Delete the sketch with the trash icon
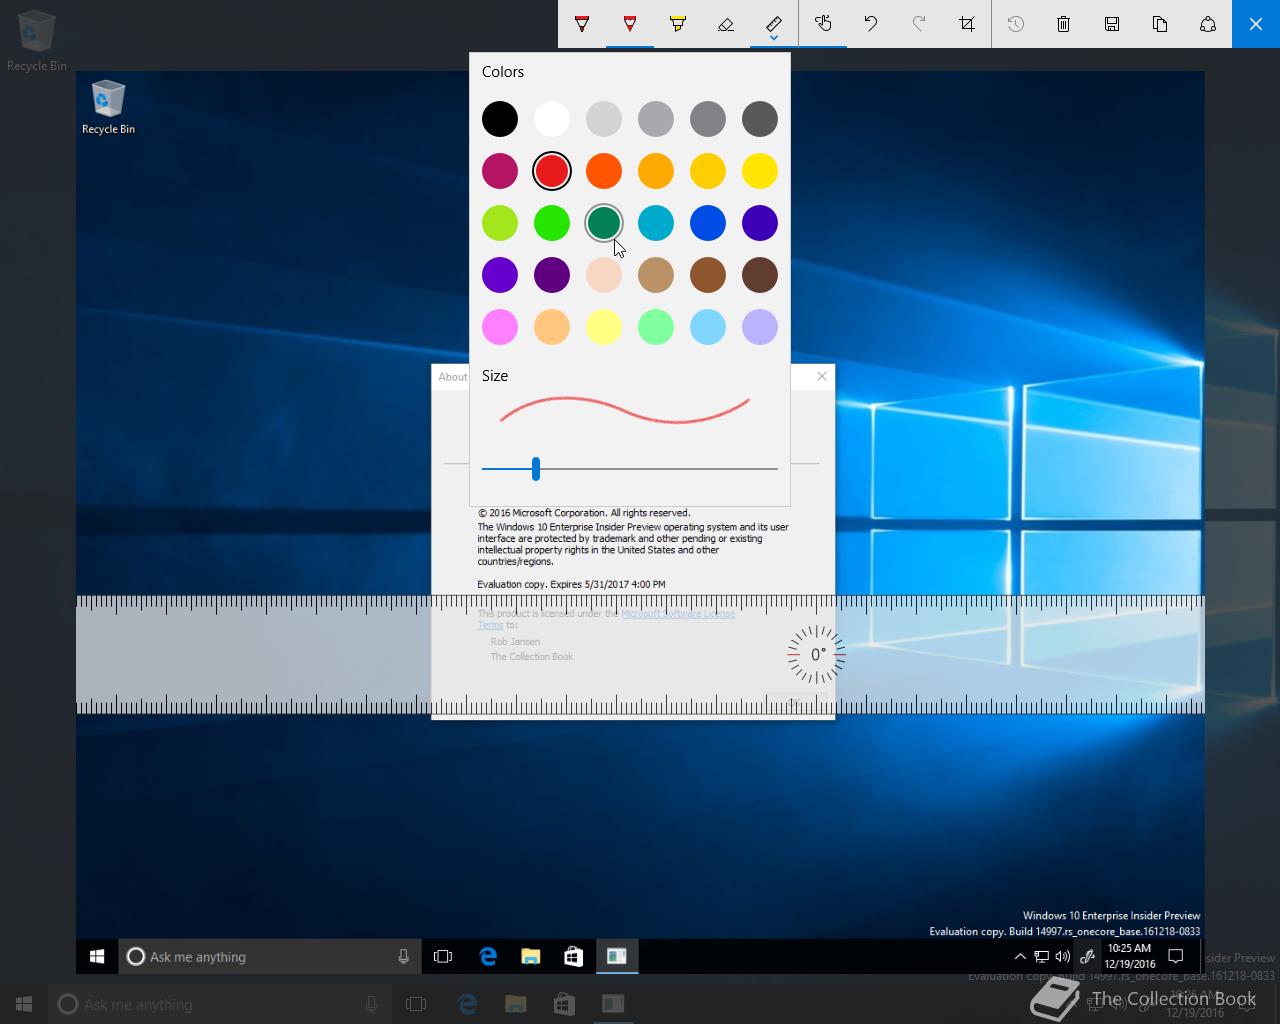 1064,24
